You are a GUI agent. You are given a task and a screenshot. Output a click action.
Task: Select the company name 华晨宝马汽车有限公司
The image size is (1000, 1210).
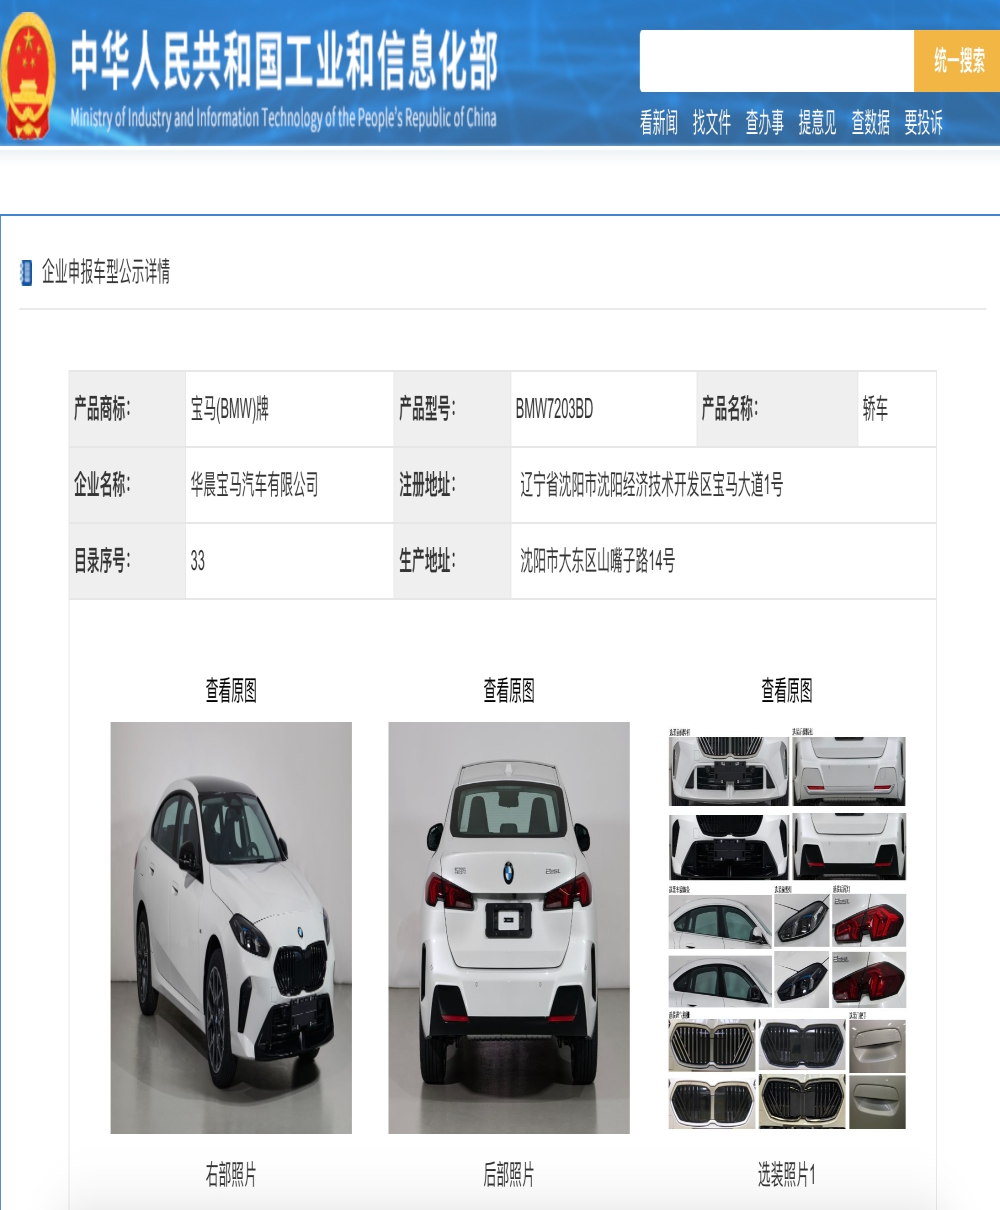point(254,486)
